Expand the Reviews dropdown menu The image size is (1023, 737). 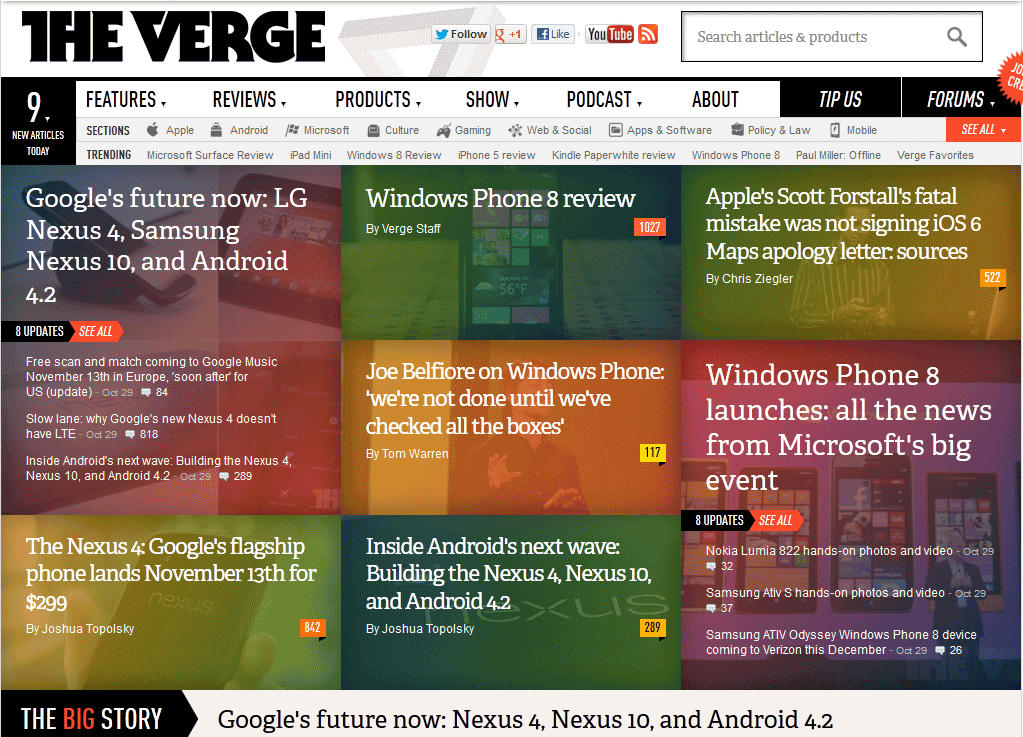(250, 100)
